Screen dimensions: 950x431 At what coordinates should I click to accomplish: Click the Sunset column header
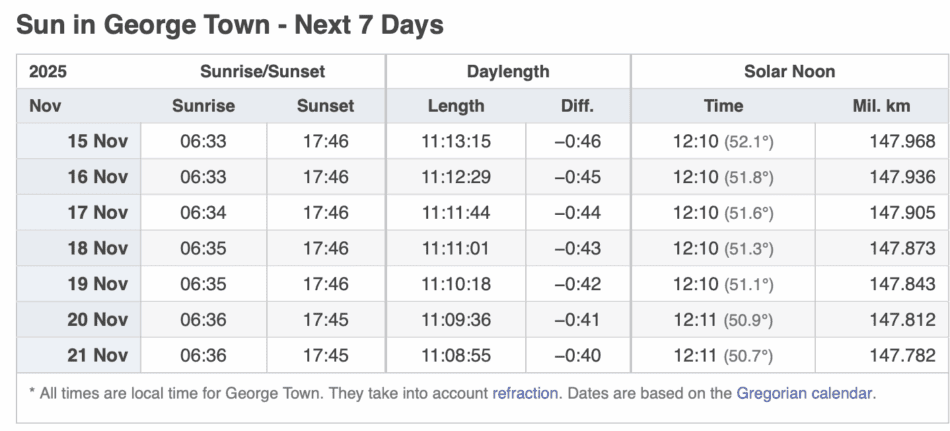(325, 106)
